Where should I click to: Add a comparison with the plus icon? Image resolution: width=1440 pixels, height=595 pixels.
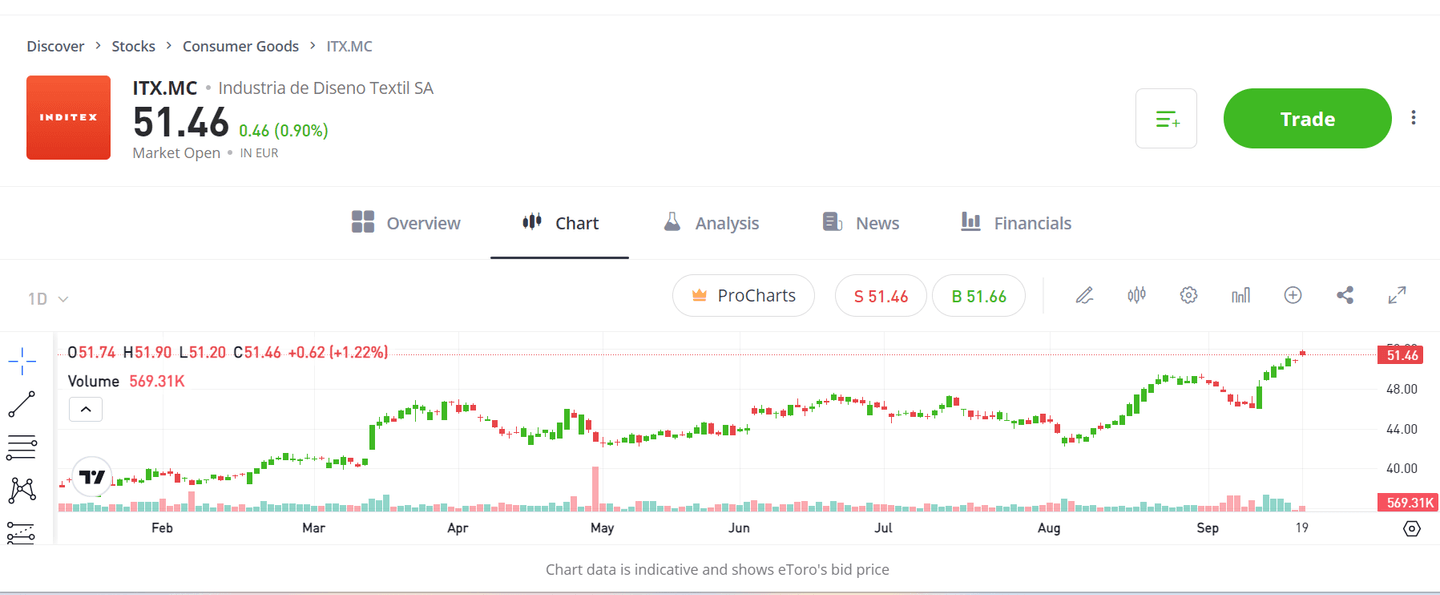(x=1292, y=295)
